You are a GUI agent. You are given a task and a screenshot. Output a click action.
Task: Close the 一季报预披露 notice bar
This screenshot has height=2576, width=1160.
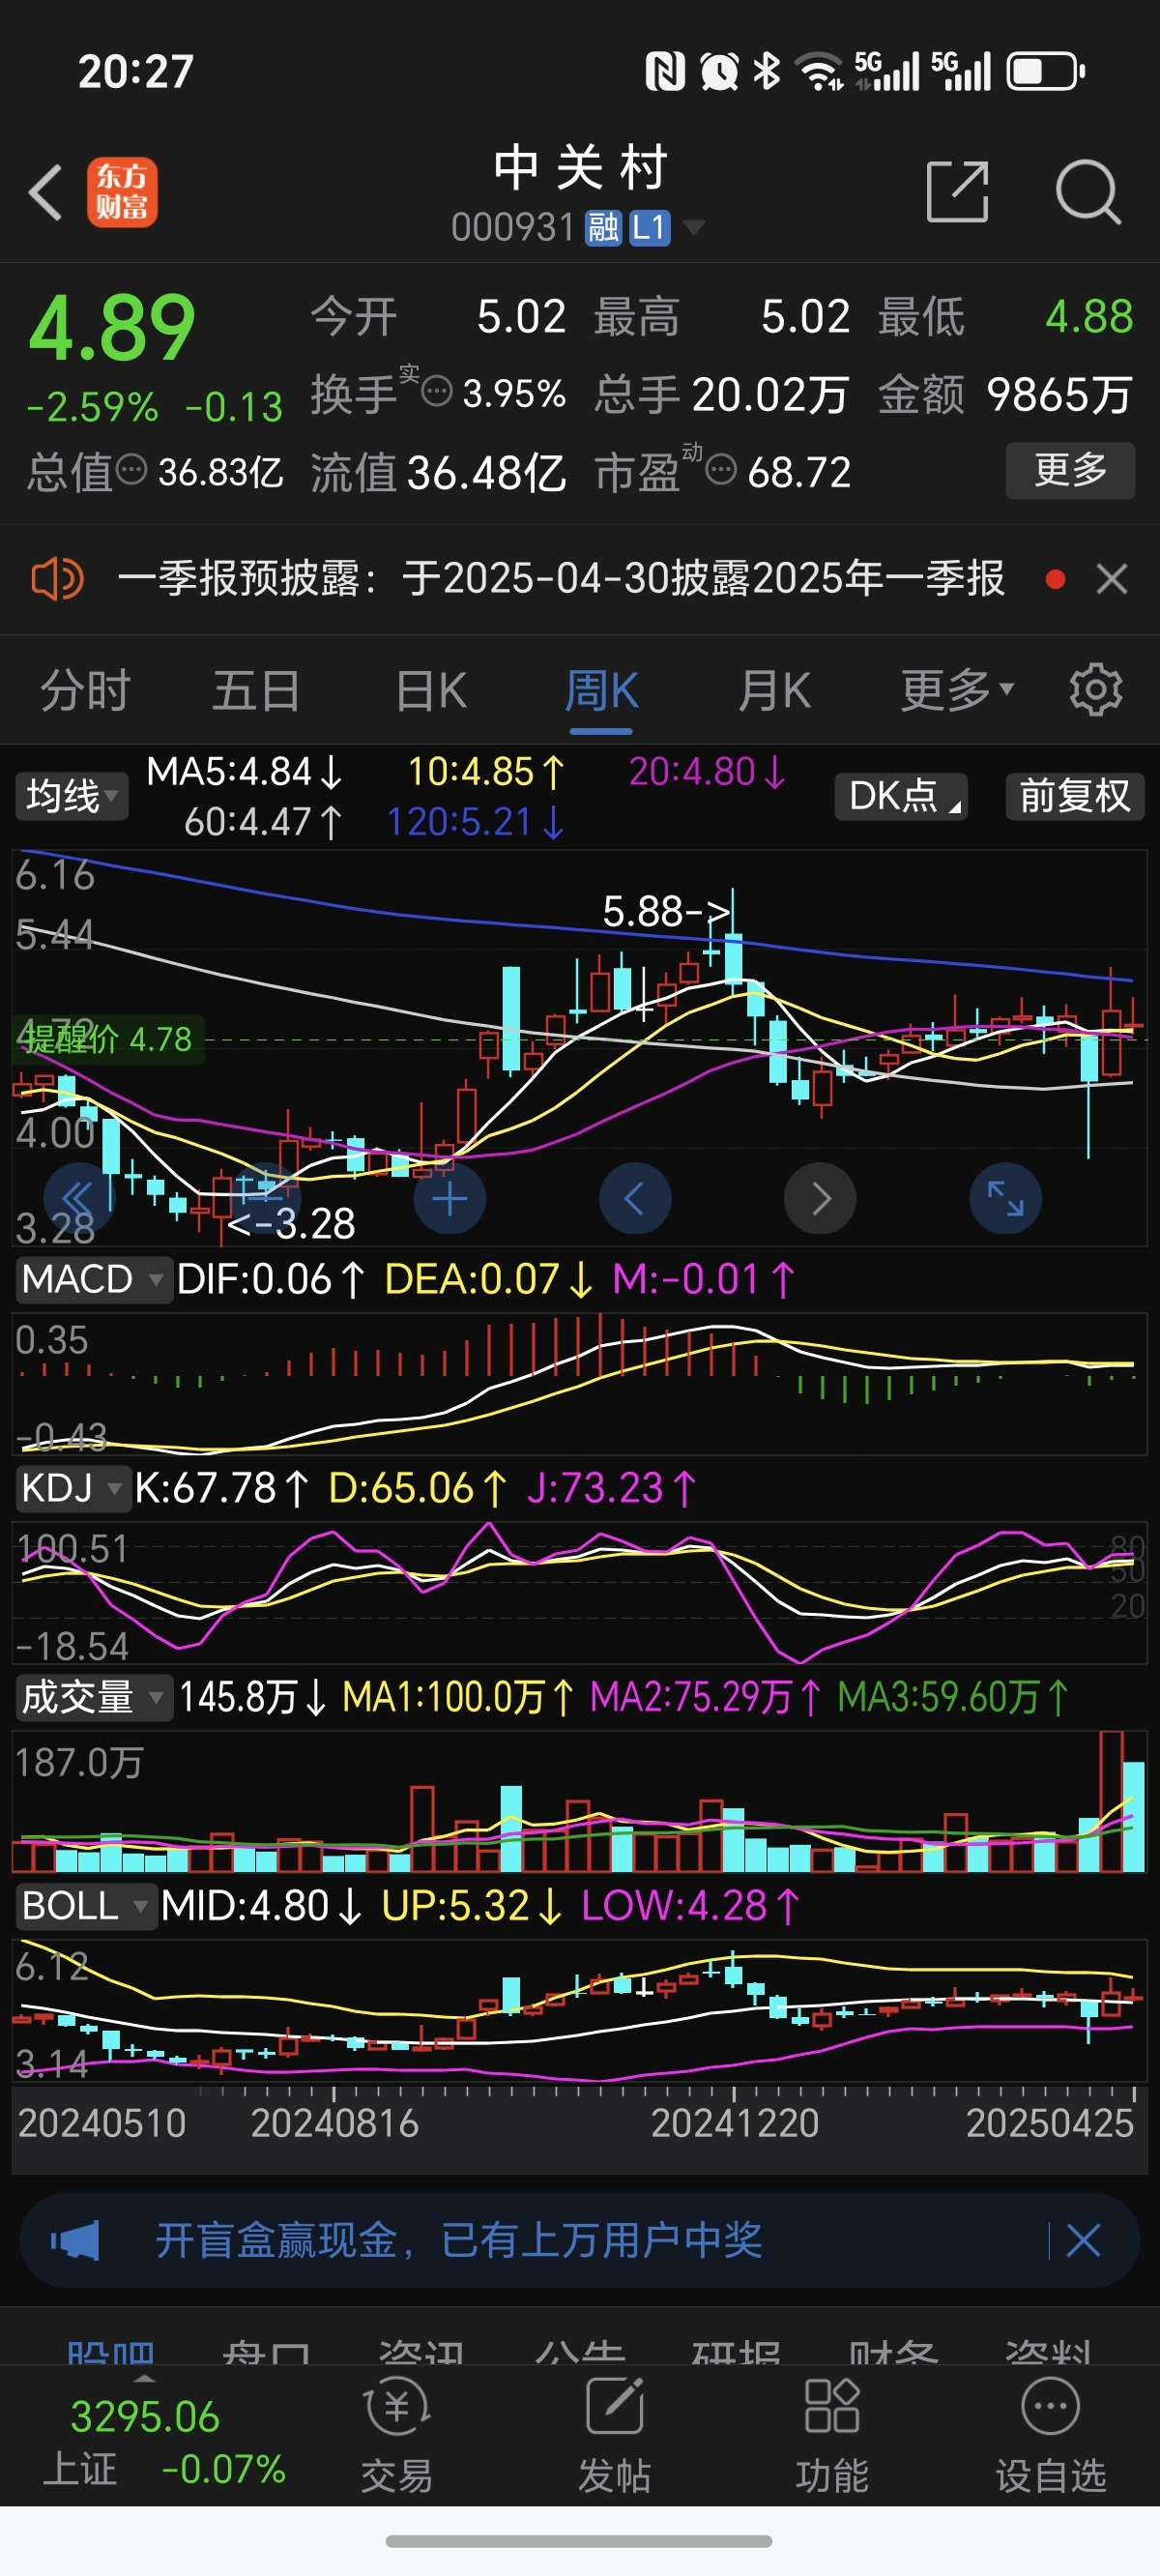1112,579
